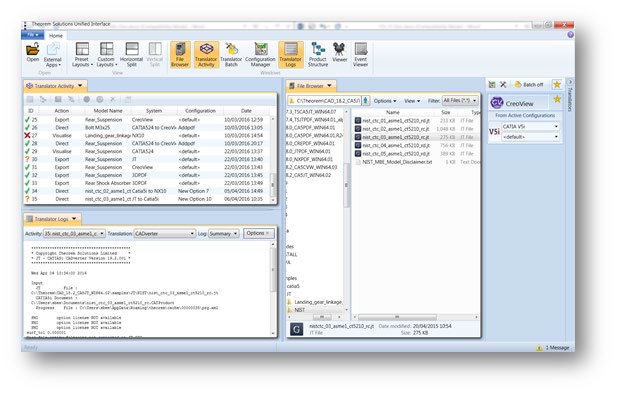Select the Translator Logs panel tab
Screen dimensions: 617x394
[x=51, y=218]
